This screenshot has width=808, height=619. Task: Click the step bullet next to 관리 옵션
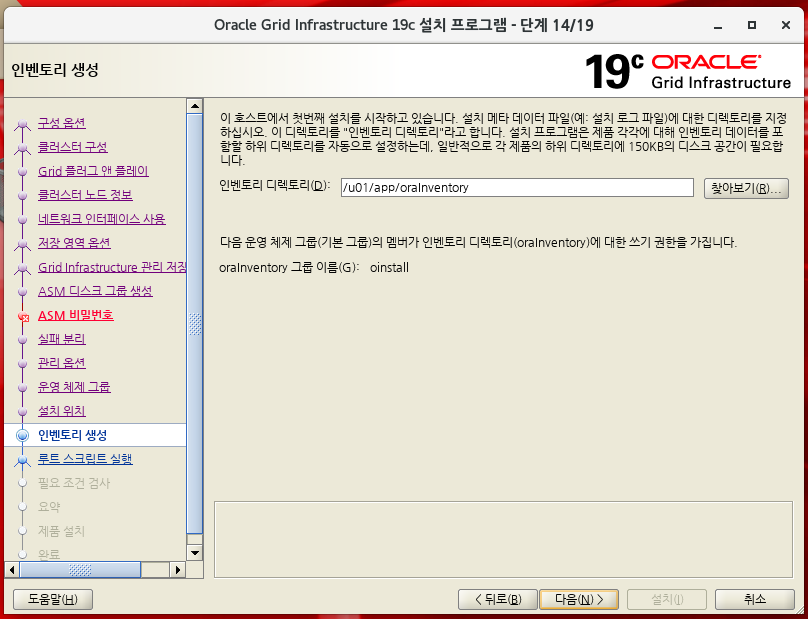tap(22, 364)
